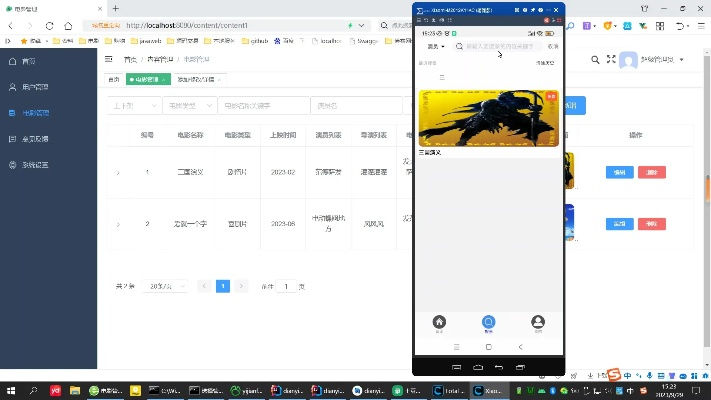Click the red delete button in row 2
This screenshot has width=711, height=400.
(x=651, y=224)
